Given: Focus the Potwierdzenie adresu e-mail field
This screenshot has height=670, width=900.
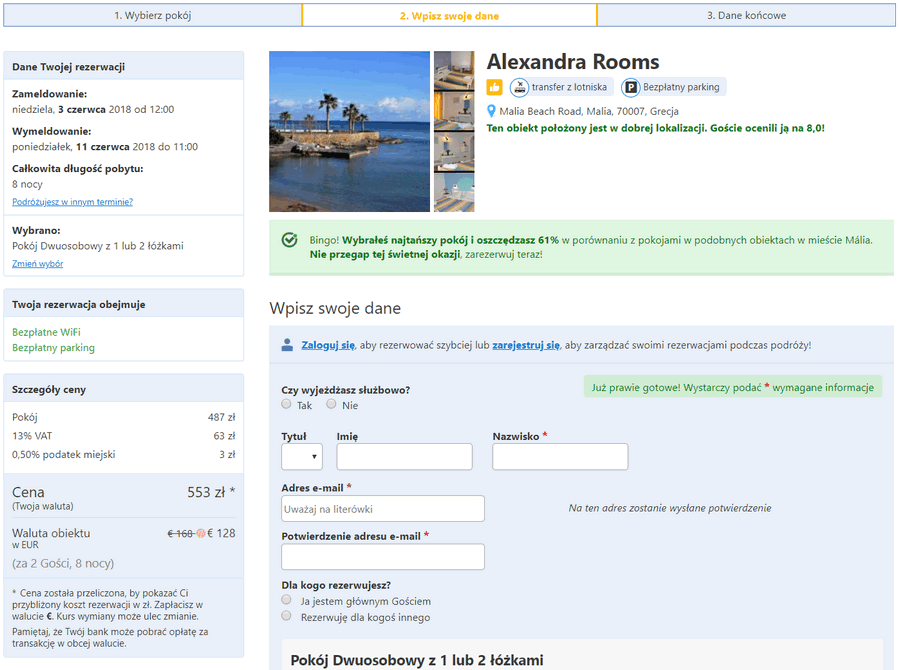Looking at the screenshot, I should pos(383,557).
